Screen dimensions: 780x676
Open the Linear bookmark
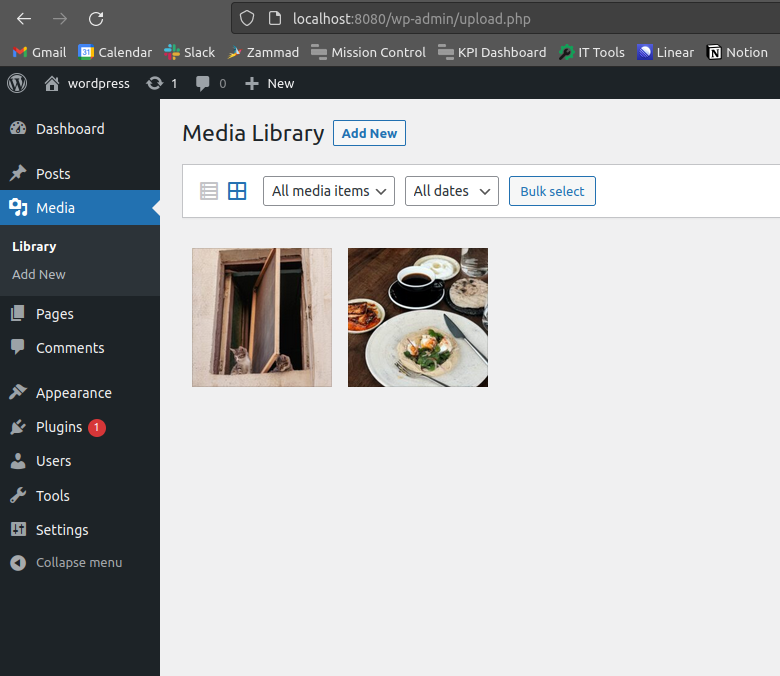click(x=665, y=52)
